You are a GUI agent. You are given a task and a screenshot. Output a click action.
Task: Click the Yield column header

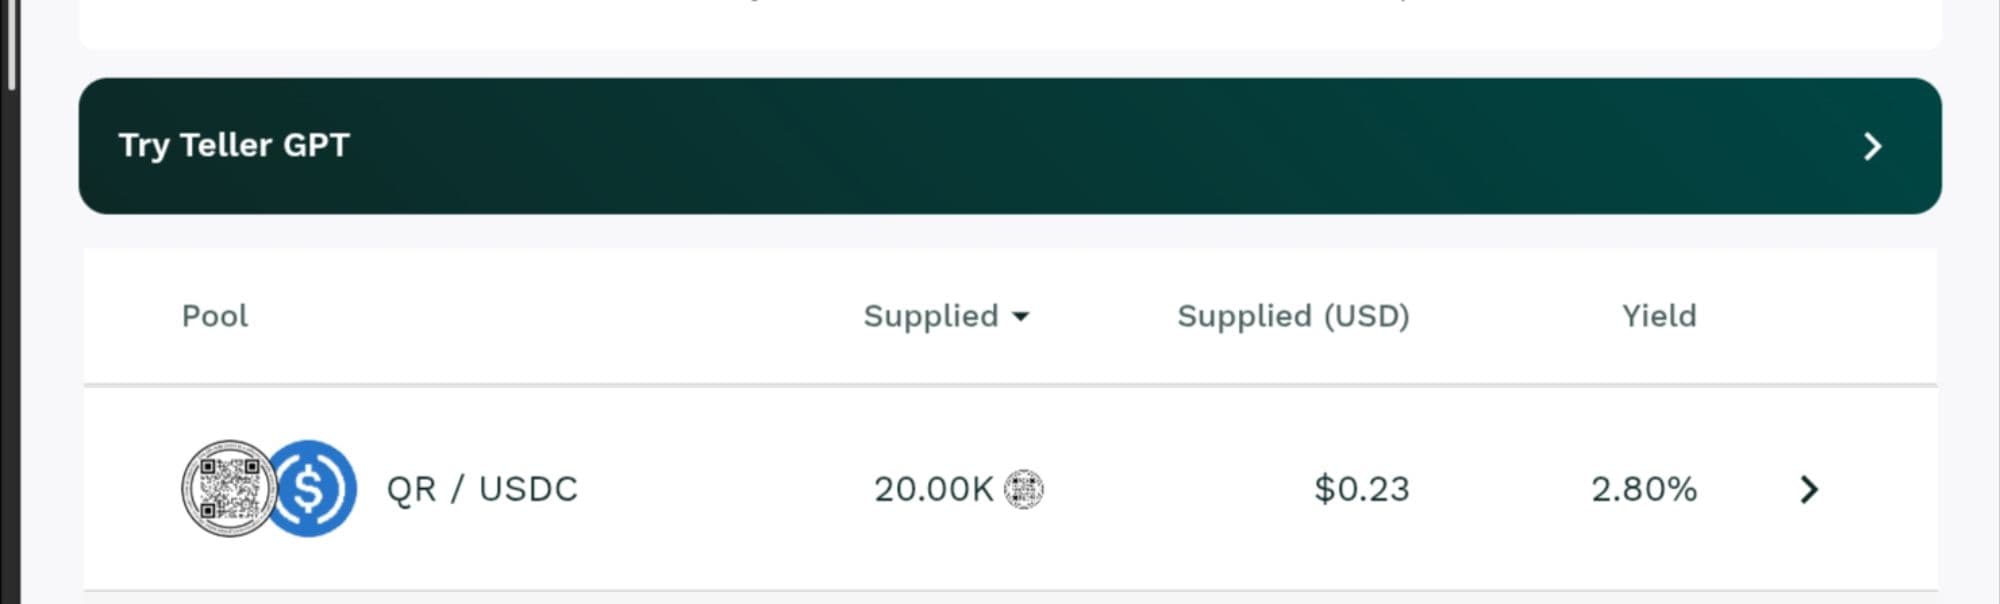1658,316
